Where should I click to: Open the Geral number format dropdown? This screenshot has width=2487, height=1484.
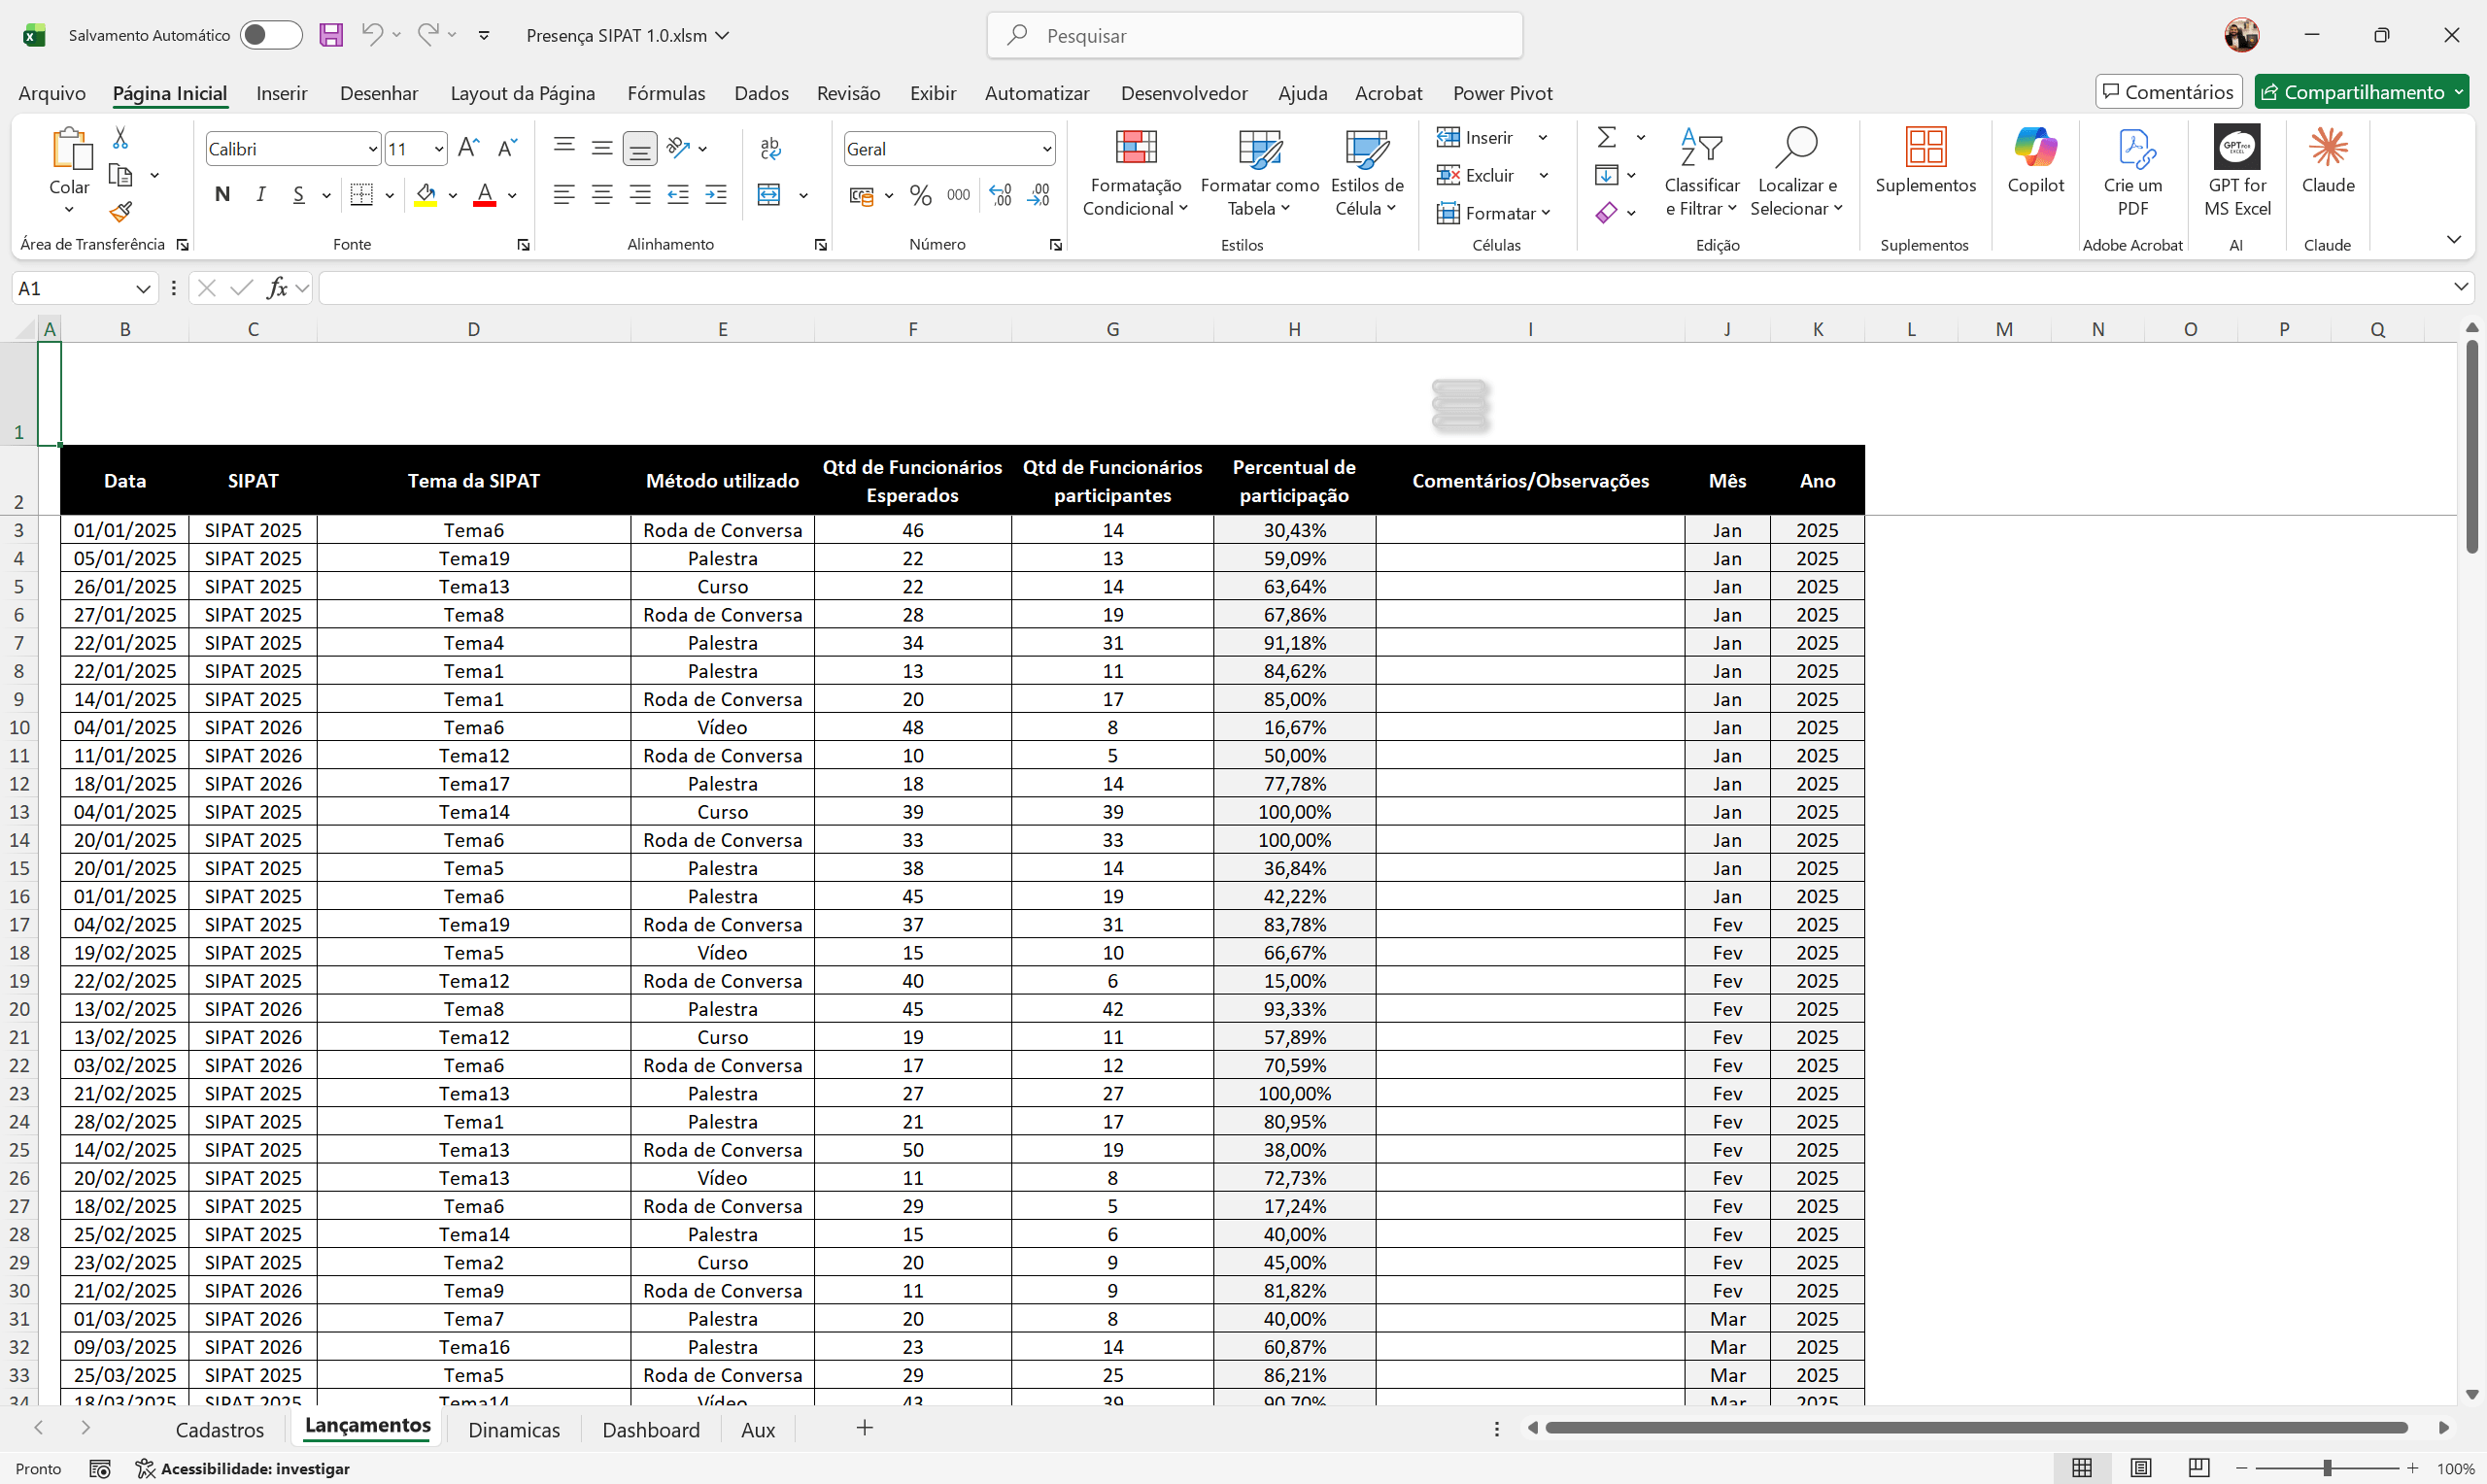pyautogui.click(x=1046, y=149)
